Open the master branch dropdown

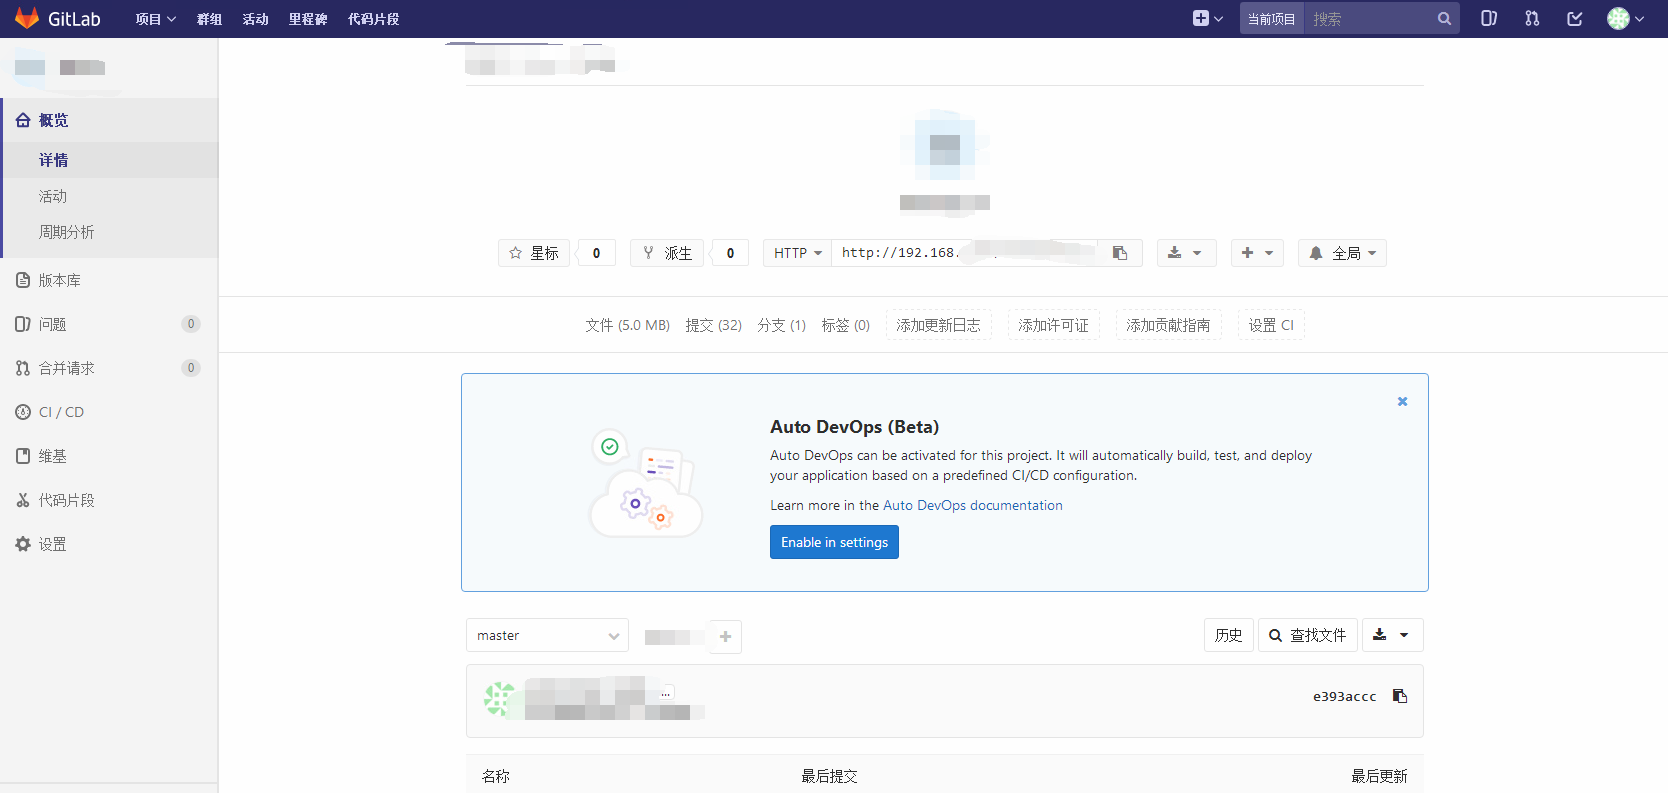(547, 635)
